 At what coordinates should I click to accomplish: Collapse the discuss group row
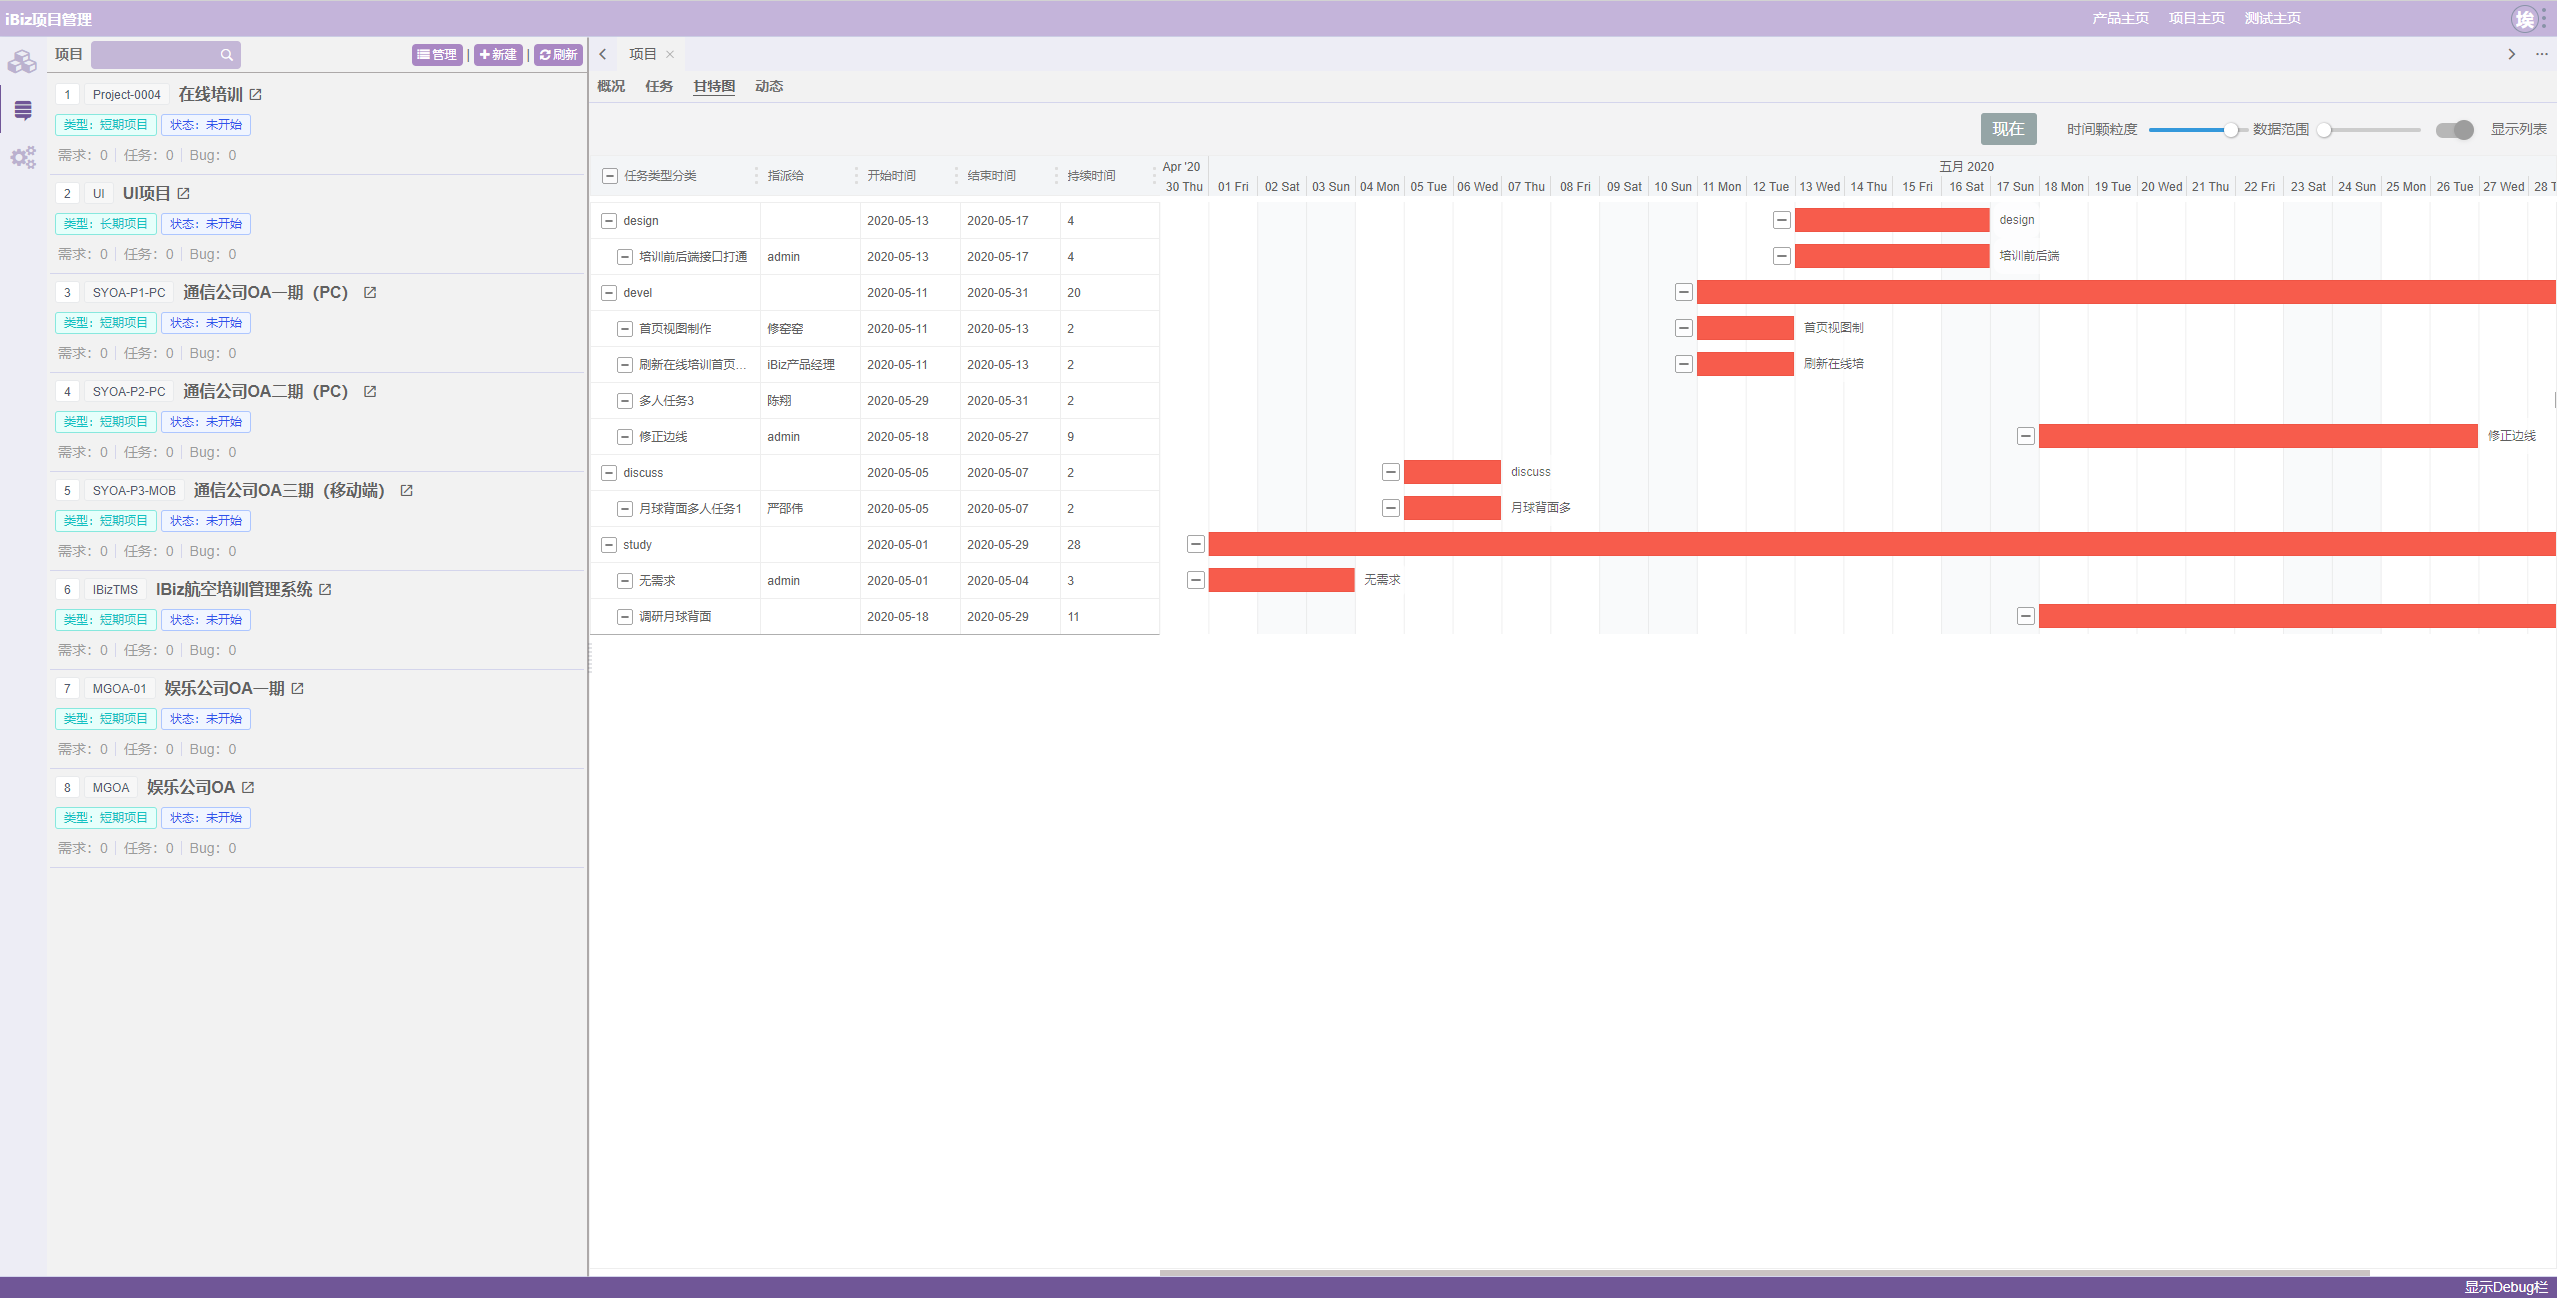pyautogui.click(x=609, y=473)
